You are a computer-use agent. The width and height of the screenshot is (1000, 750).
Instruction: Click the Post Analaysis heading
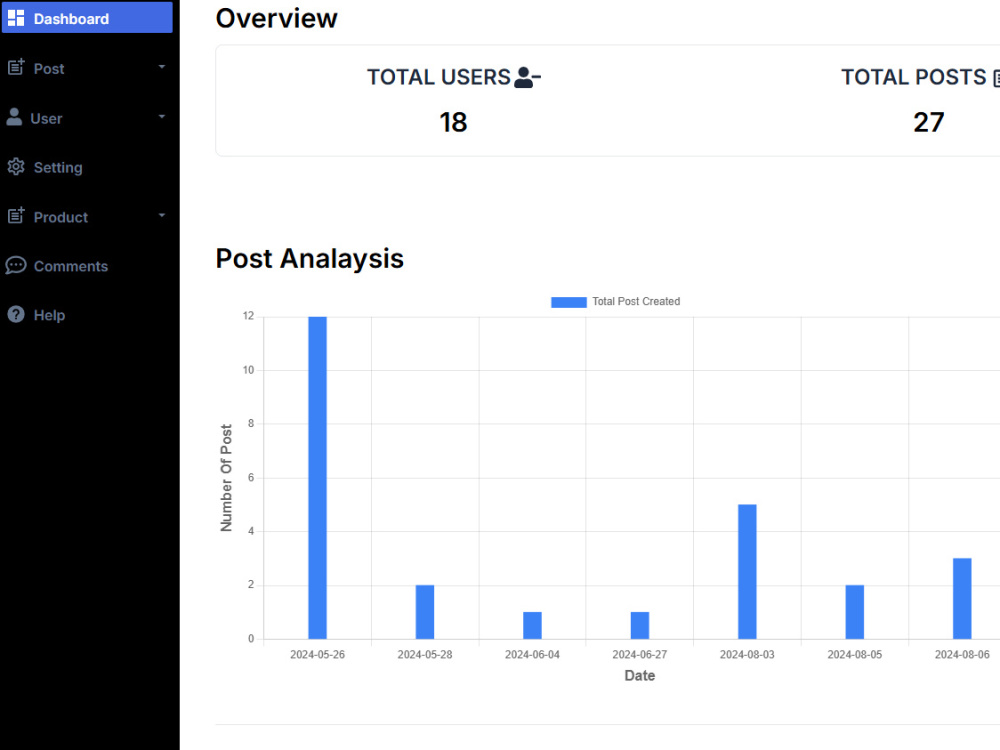pyautogui.click(x=309, y=259)
